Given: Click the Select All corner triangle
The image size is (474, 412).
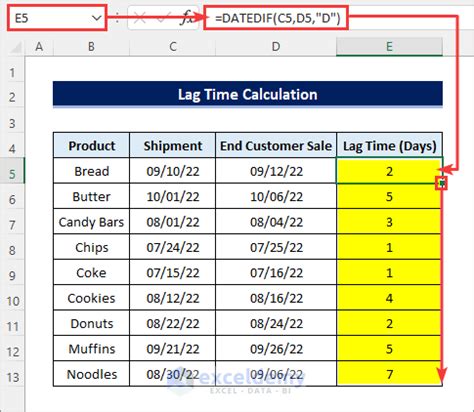Looking at the screenshot, I should 15,47.
